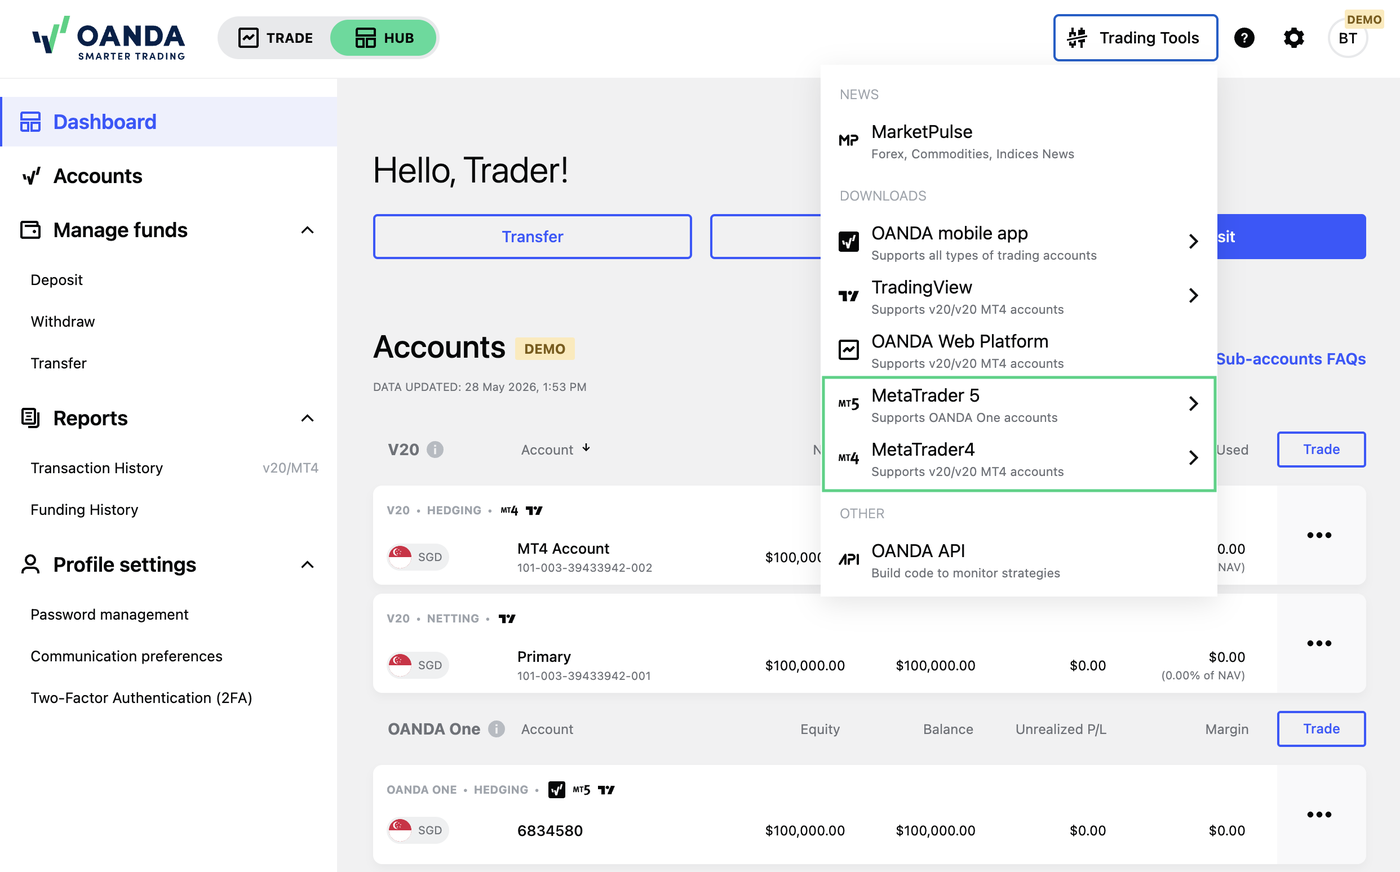The image size is (1400, 872).
Task: Select OANDA mobile app download
Action: tap(1019, 243)
